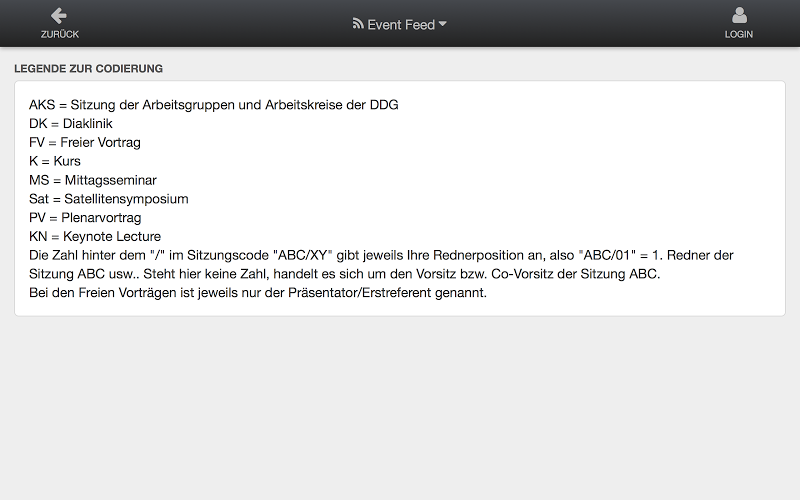Screen dimensions: 800x500
Task: Click the K = Kurs line
Action: [x=55, y=161]
